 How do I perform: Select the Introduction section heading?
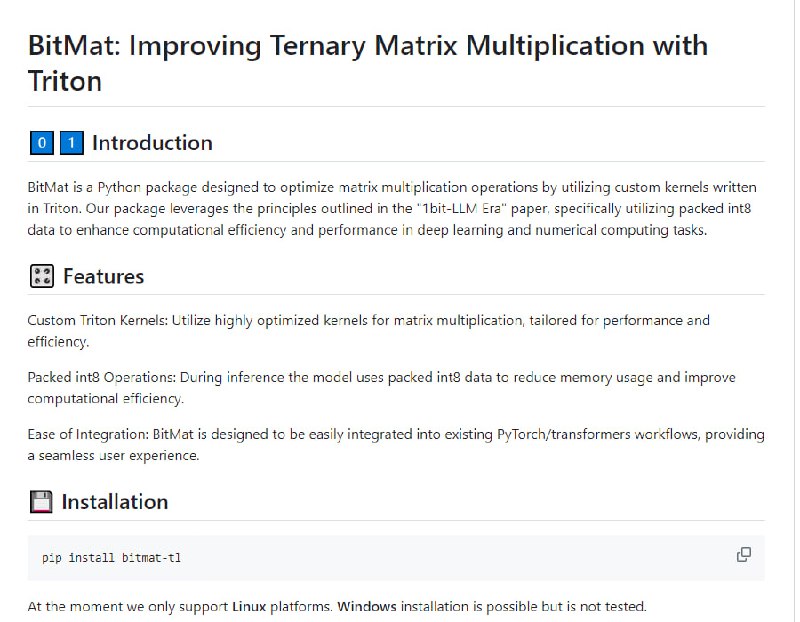(x=152, y=143)
